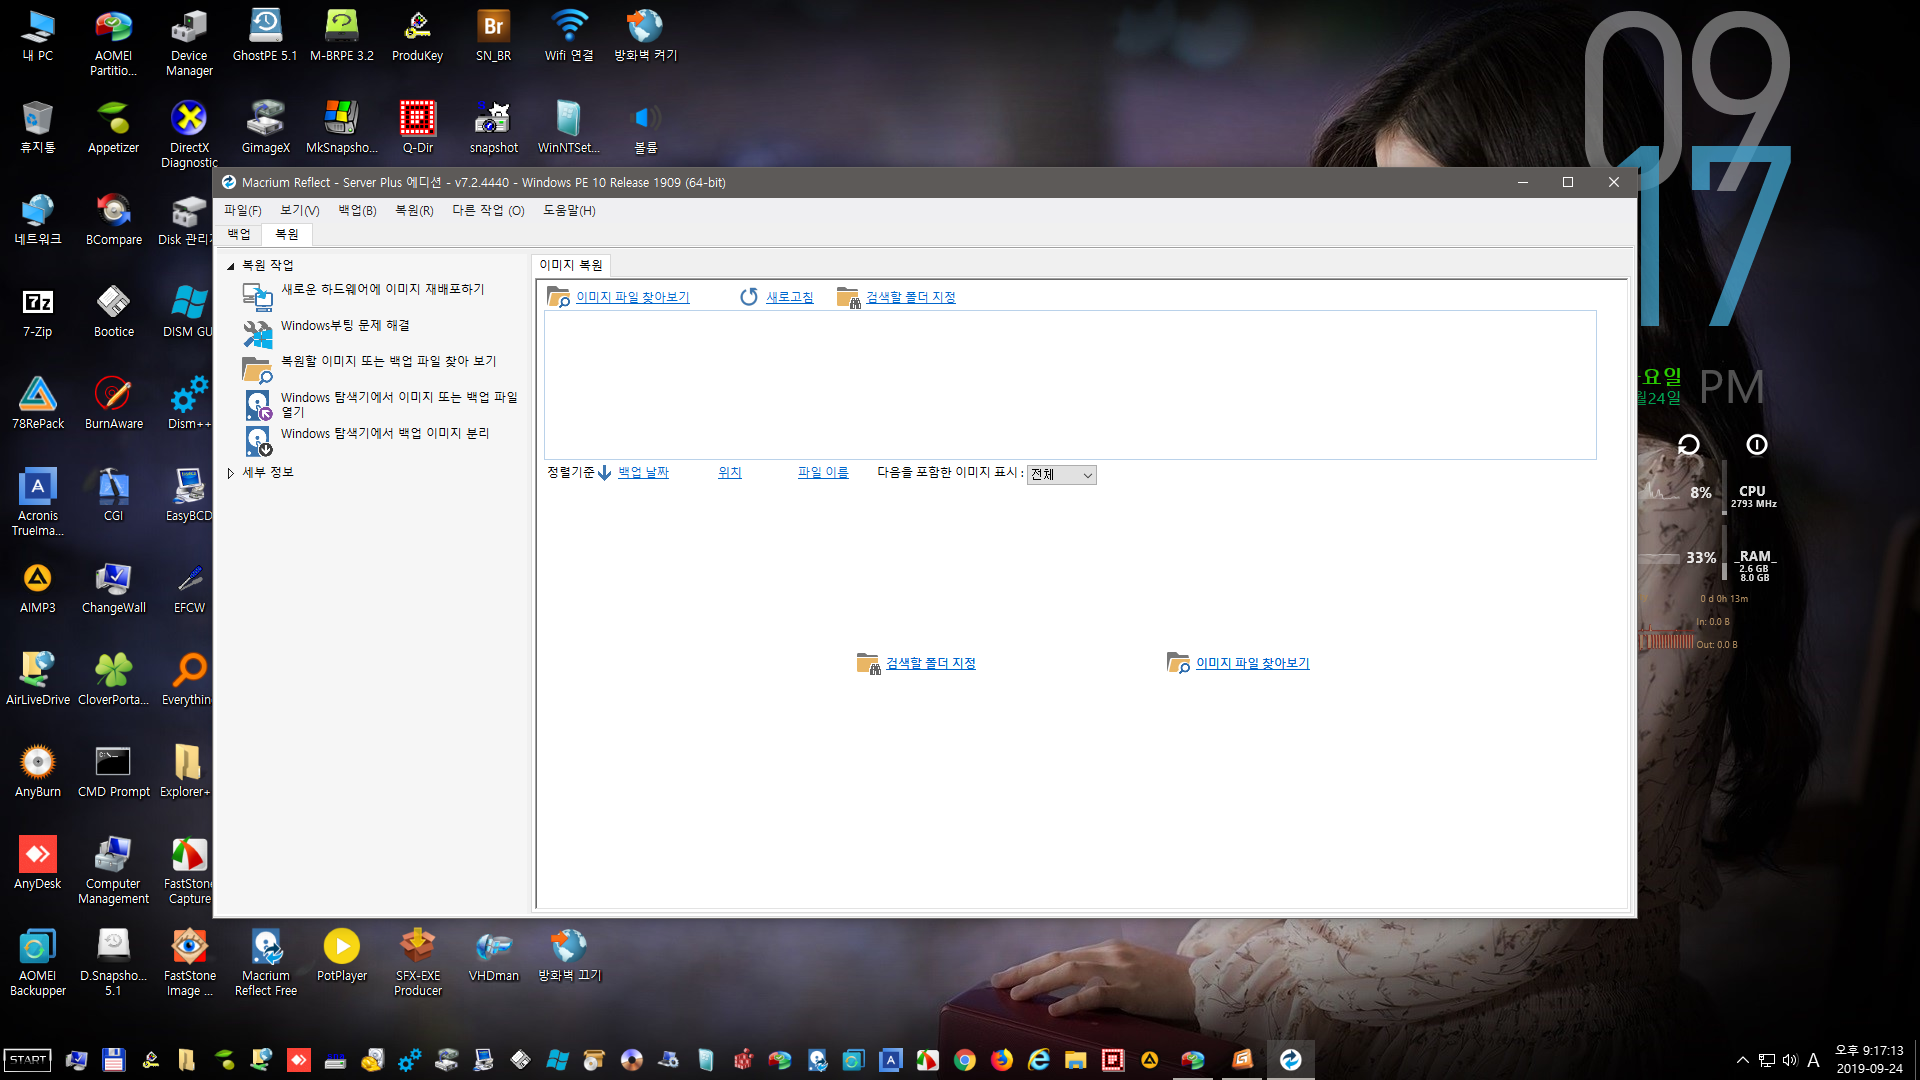Open the 도움말(H) menu

tap(569, 210)
